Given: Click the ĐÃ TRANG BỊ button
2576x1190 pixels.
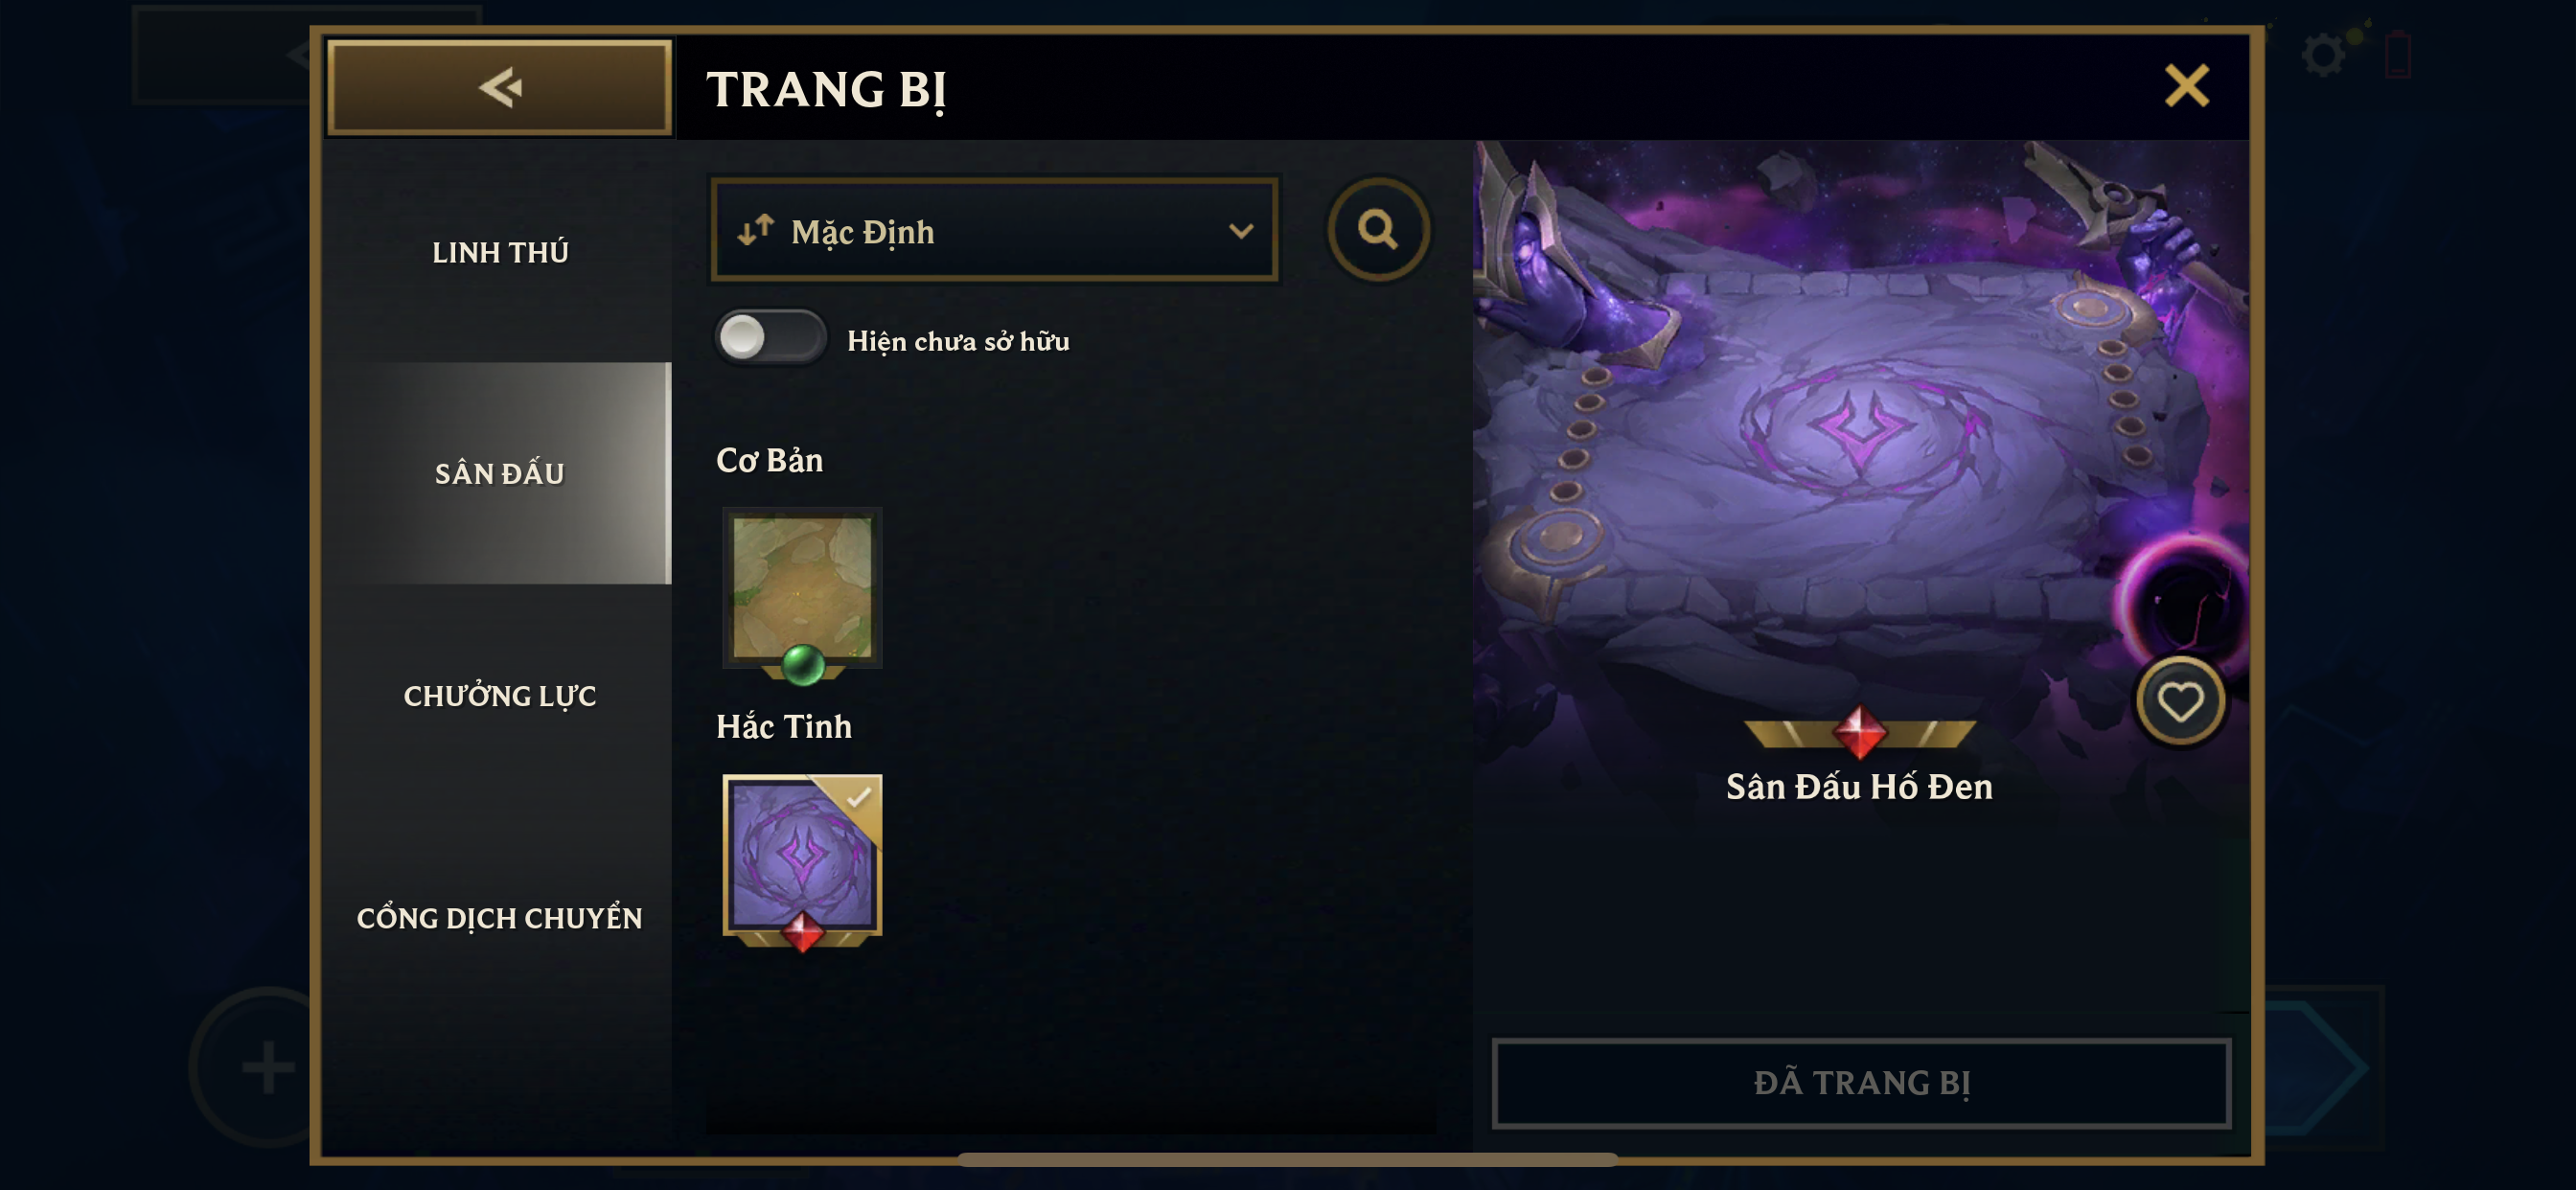Looking at the screenshot, I should 1861,1083.
